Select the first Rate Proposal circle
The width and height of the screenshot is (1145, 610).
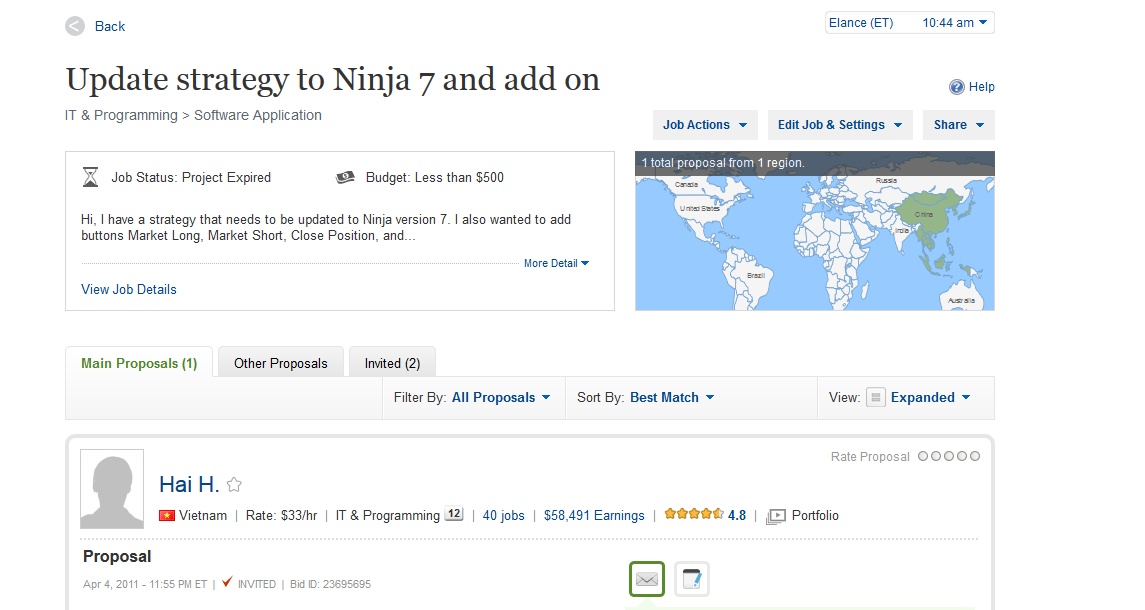(923, 456)
